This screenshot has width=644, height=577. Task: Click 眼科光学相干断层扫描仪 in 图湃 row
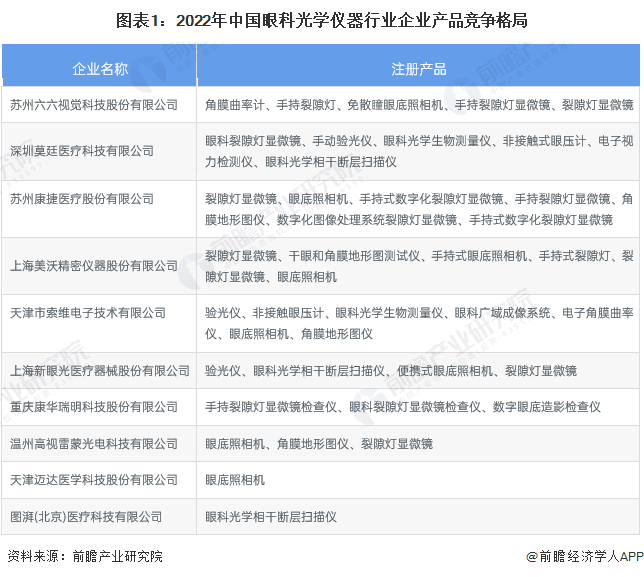click(271, 517)
